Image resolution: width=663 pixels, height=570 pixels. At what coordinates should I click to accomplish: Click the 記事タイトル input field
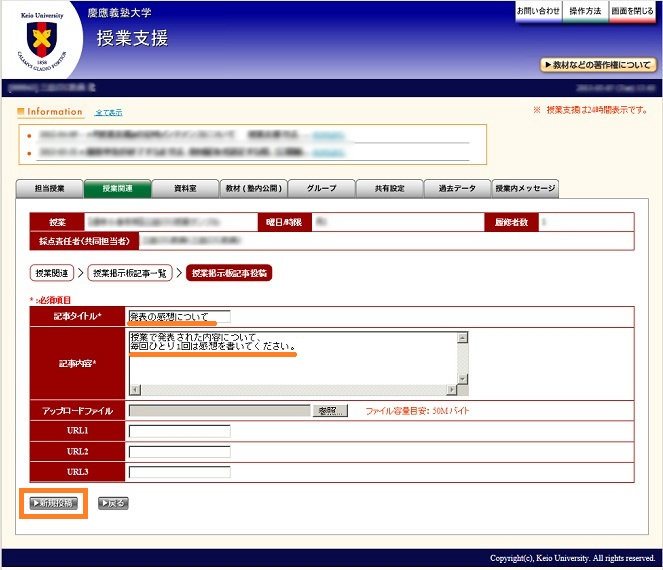point(180,316)
